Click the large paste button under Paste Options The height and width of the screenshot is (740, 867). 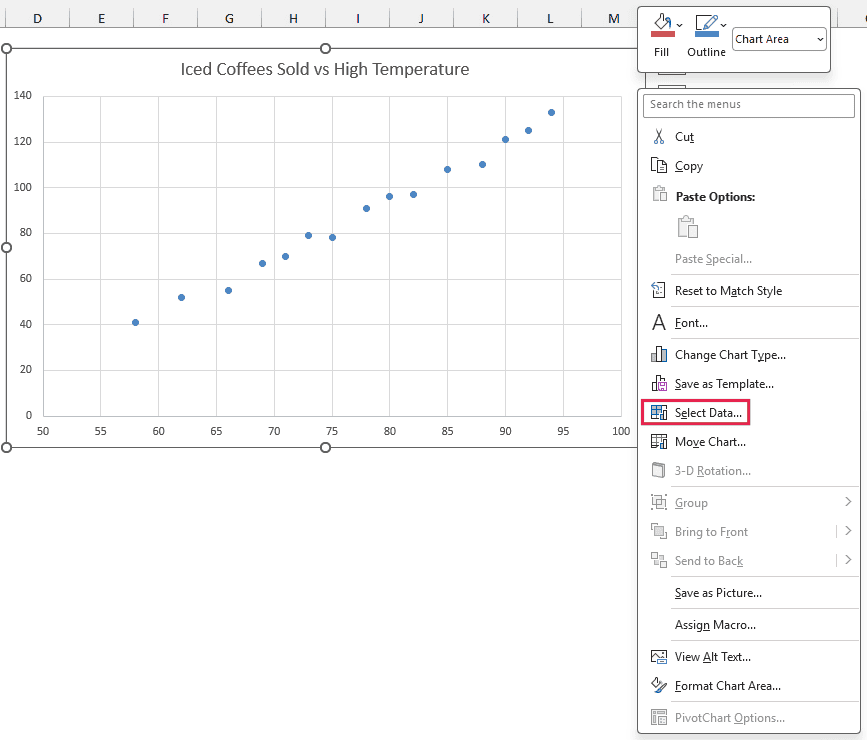687,227
